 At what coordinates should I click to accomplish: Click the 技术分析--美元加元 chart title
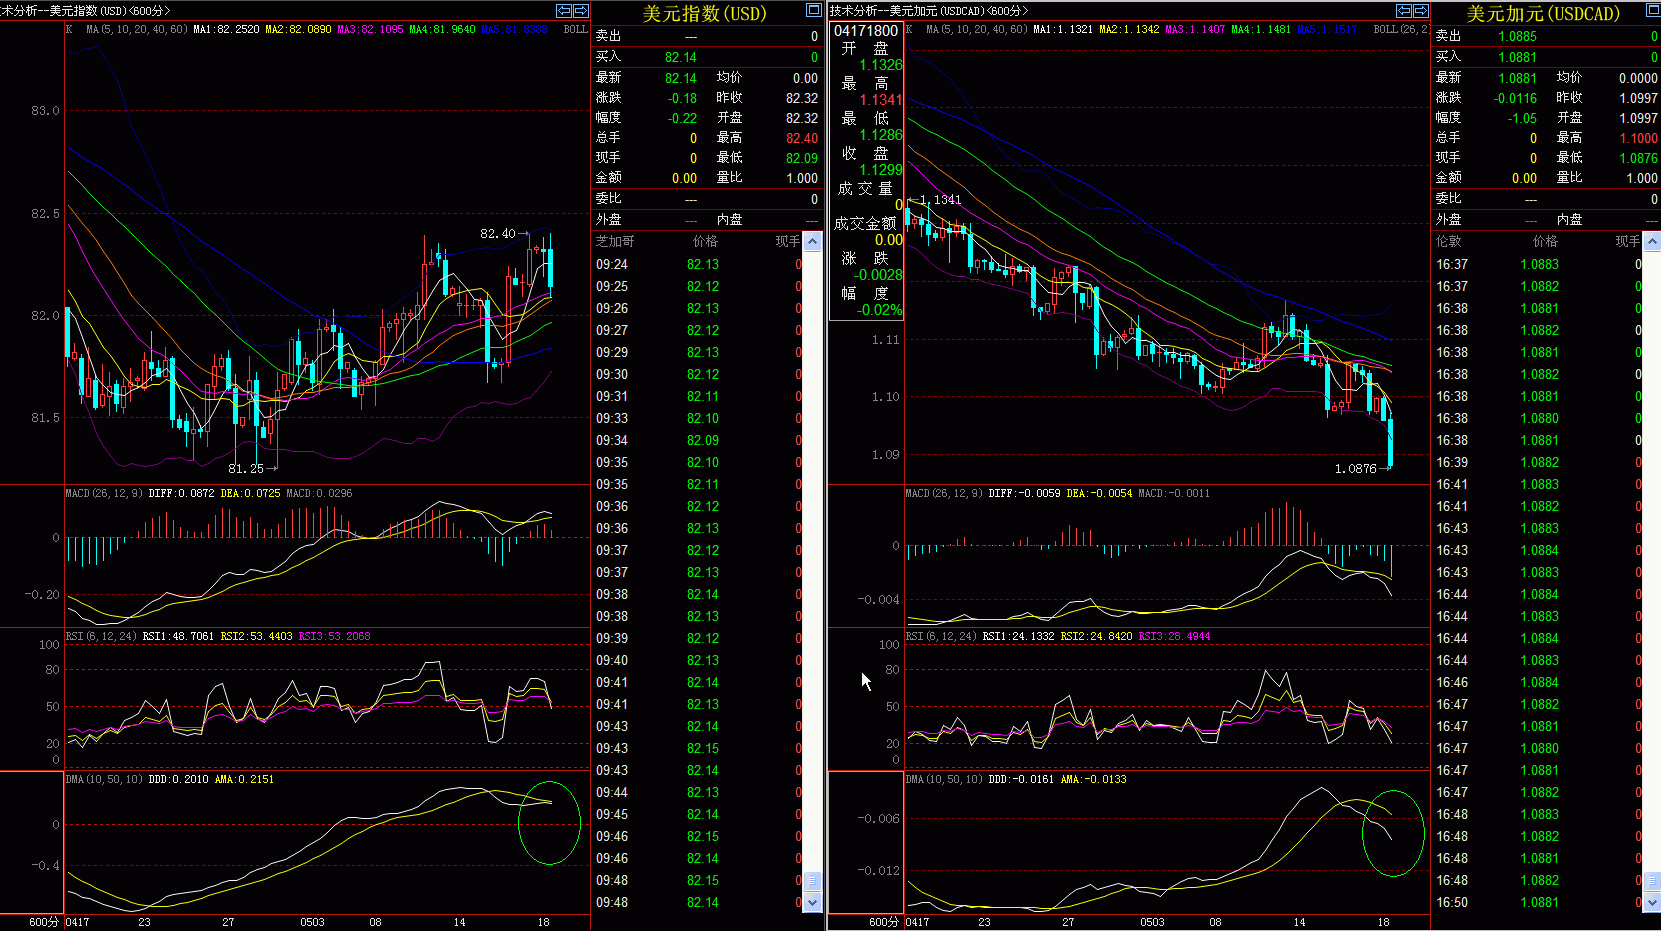point(928,11)
